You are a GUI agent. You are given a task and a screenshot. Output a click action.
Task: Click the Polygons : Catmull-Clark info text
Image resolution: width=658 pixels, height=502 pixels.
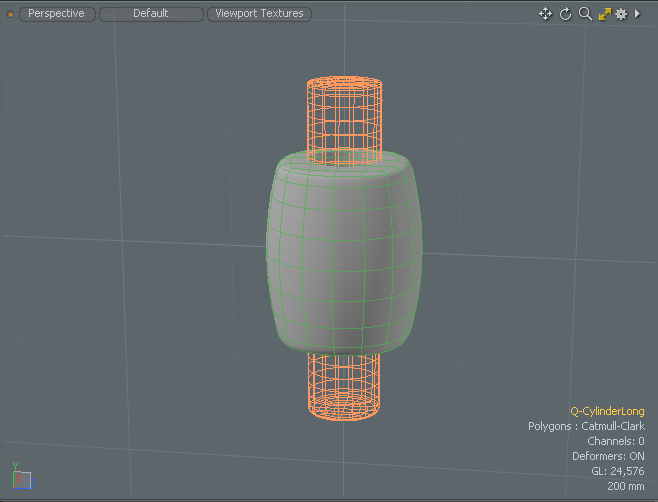click(586, 426)
